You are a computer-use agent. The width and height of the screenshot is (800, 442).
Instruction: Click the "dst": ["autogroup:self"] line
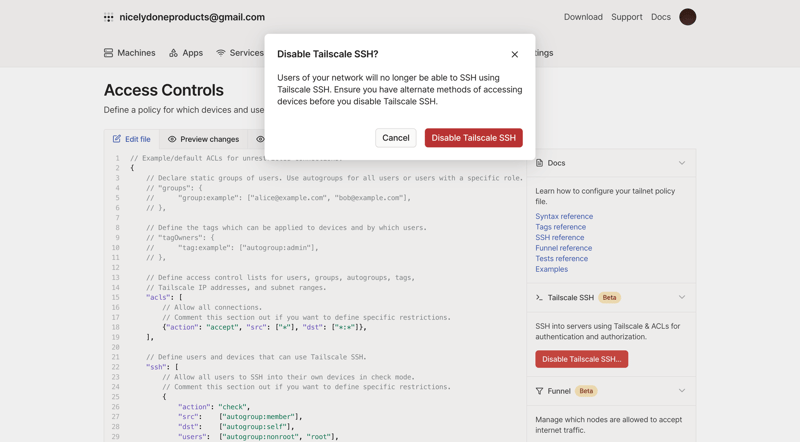coord(236,427)
